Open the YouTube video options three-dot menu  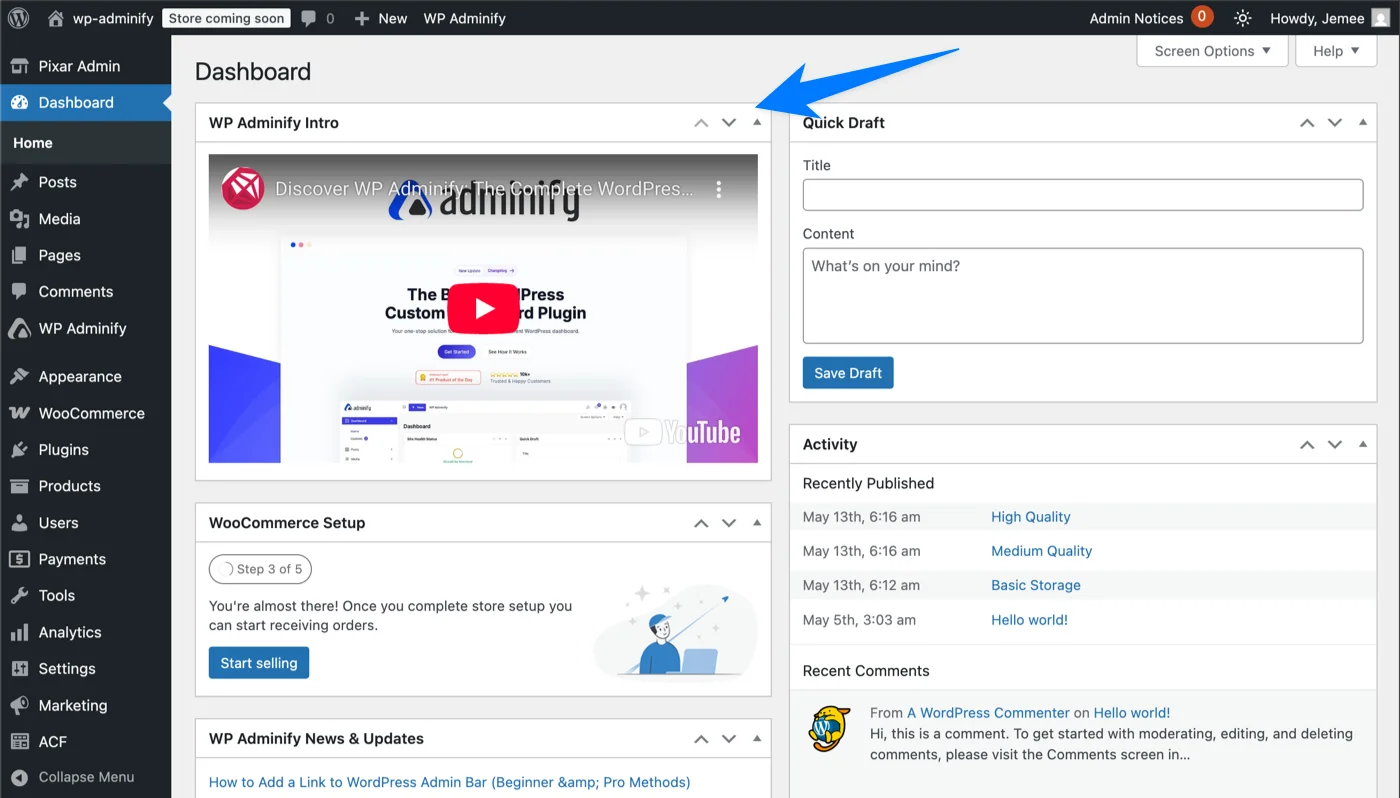(718, 189)
